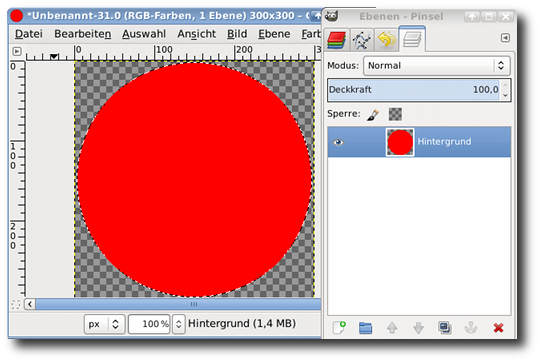Screen dimensions: 540x362
Task: Toggle the lock alpha channel checkerboard icon
Action: 395,114
